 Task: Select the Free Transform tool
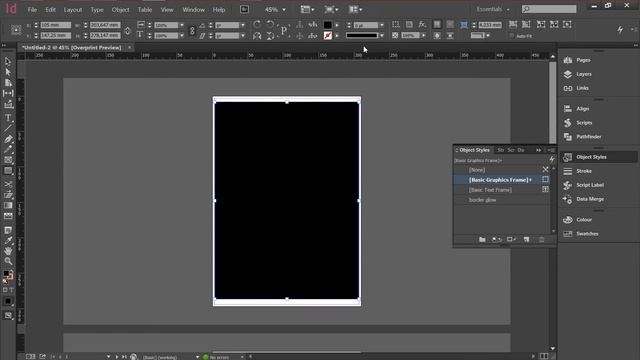point(8,195)
